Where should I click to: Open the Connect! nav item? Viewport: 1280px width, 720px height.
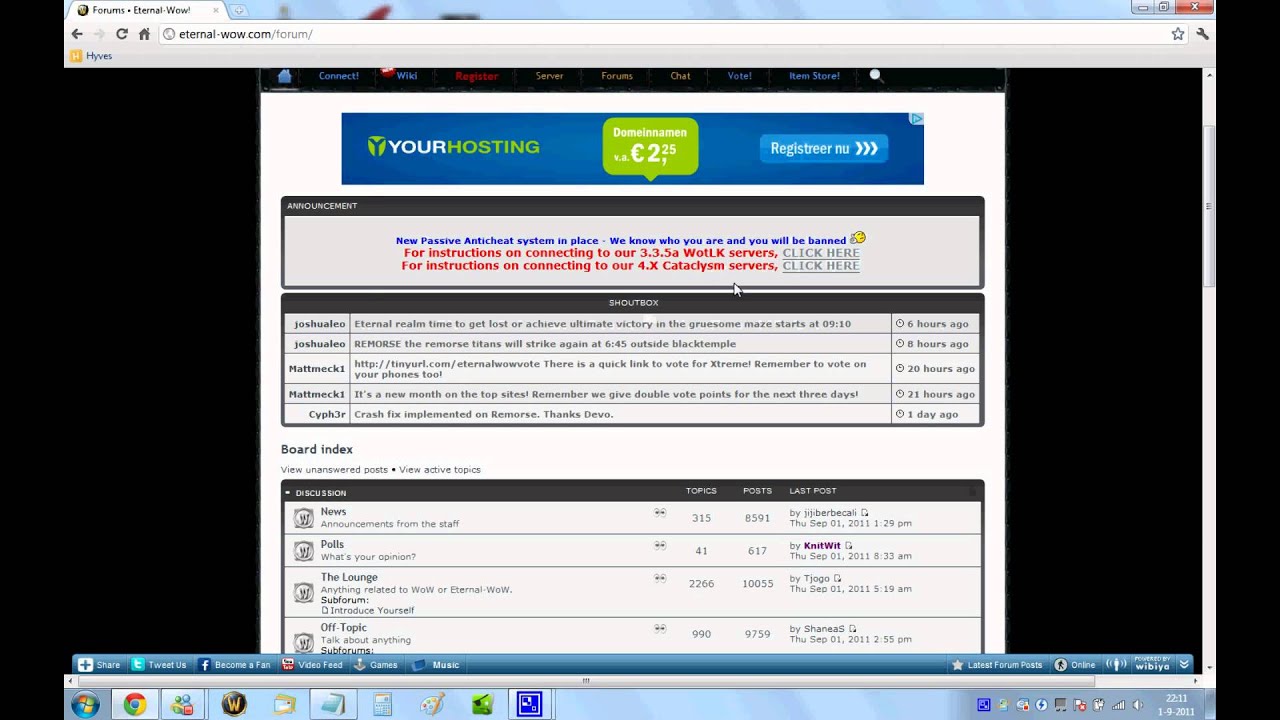click(339, 76)
